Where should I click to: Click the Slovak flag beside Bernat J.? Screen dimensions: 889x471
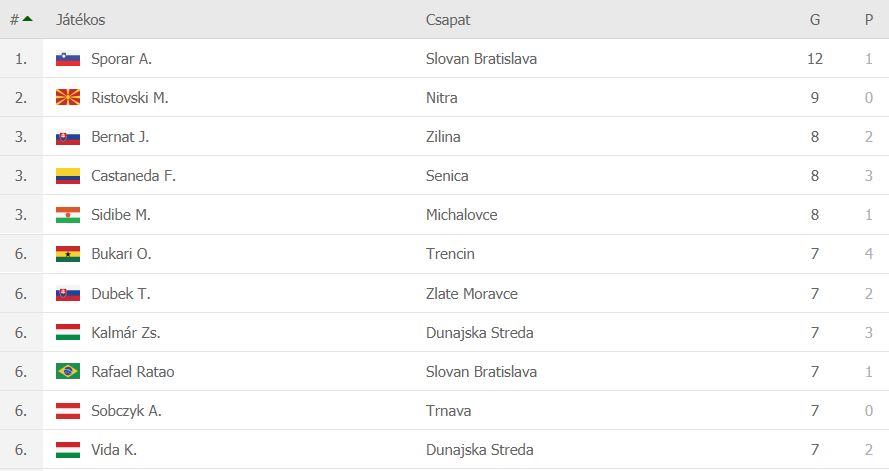pyautogui.click(x=68, y=137)
